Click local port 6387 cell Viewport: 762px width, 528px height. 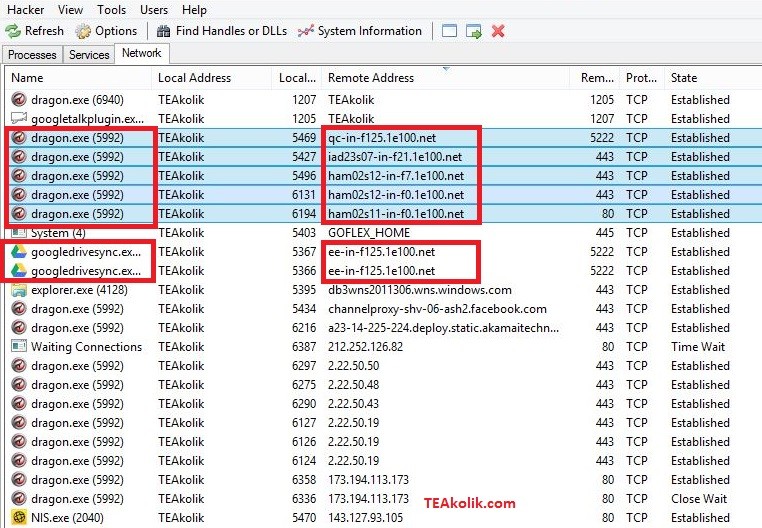click(304, 347)
